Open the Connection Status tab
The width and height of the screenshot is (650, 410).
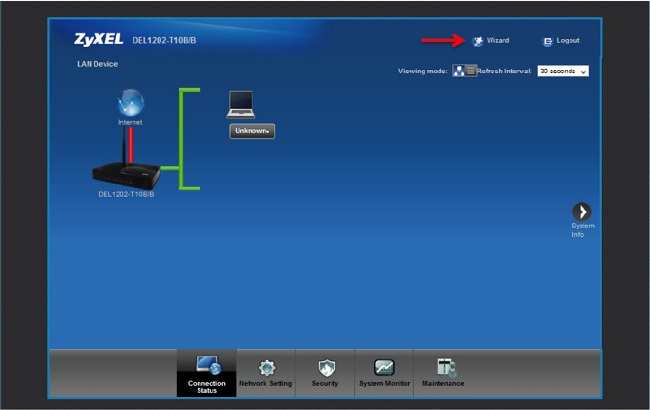[206, 373]
